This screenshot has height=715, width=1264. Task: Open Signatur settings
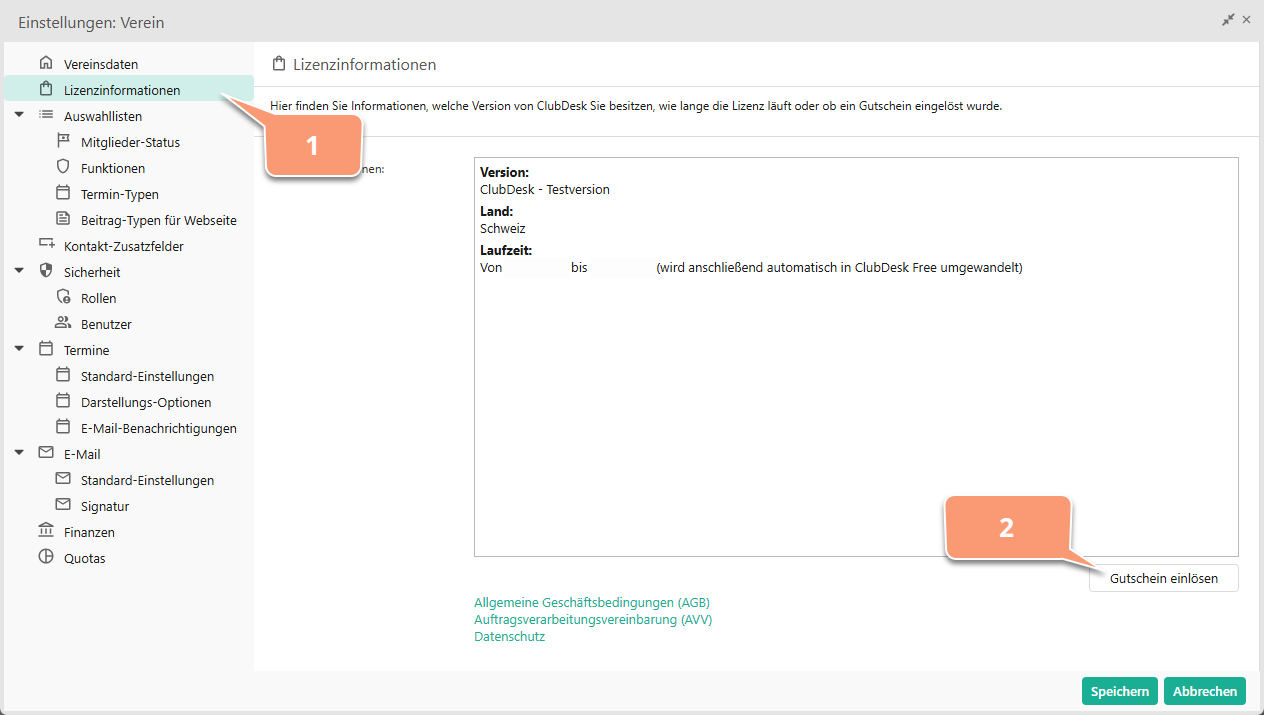105,506
